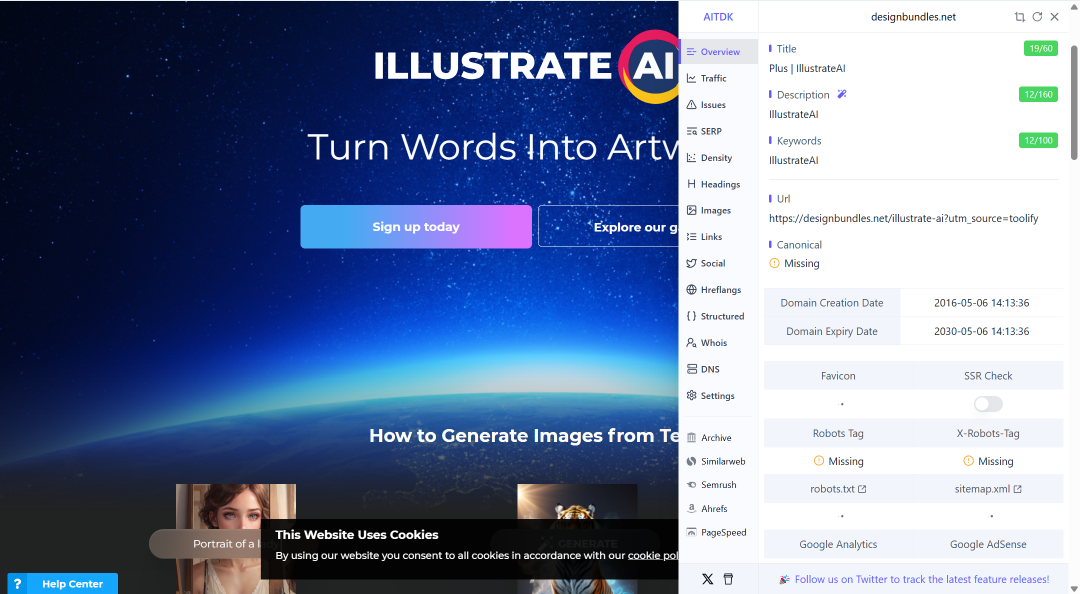Open the sitemap.xml link
Screen dimensions: 1080x594
click(x=988, y=489)
